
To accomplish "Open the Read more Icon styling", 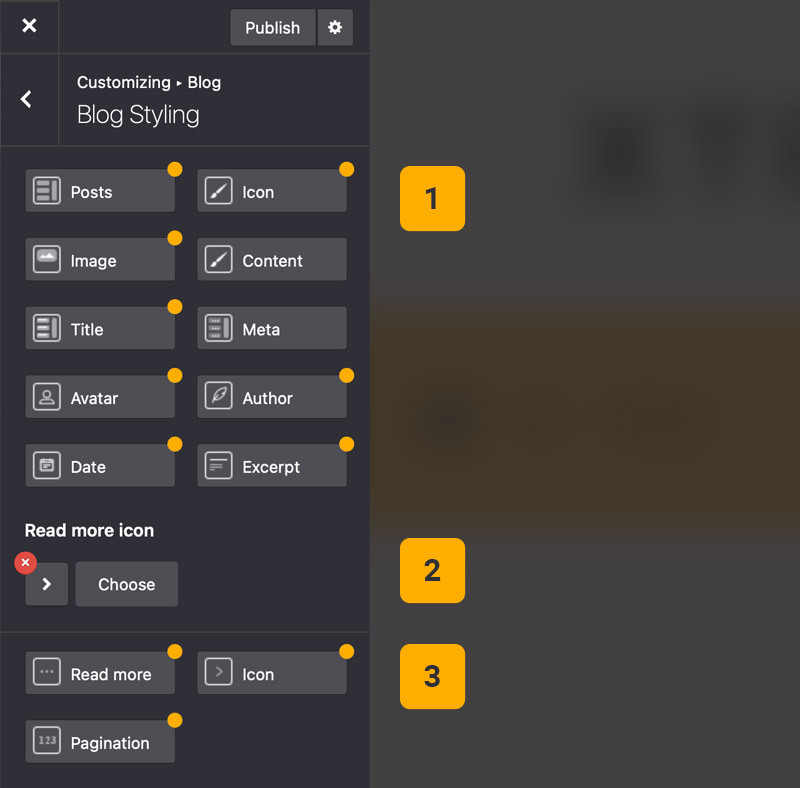I will [272, 674].
